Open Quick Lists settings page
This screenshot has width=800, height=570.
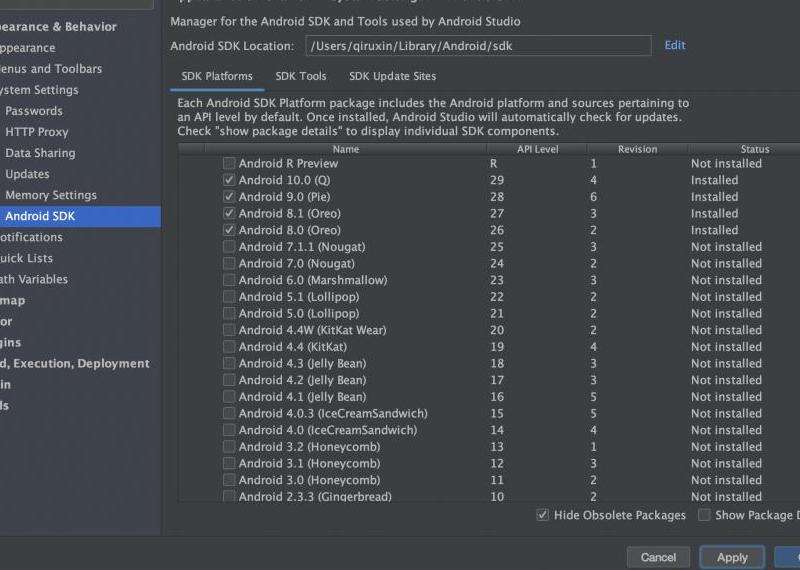(x=27, y=258)
